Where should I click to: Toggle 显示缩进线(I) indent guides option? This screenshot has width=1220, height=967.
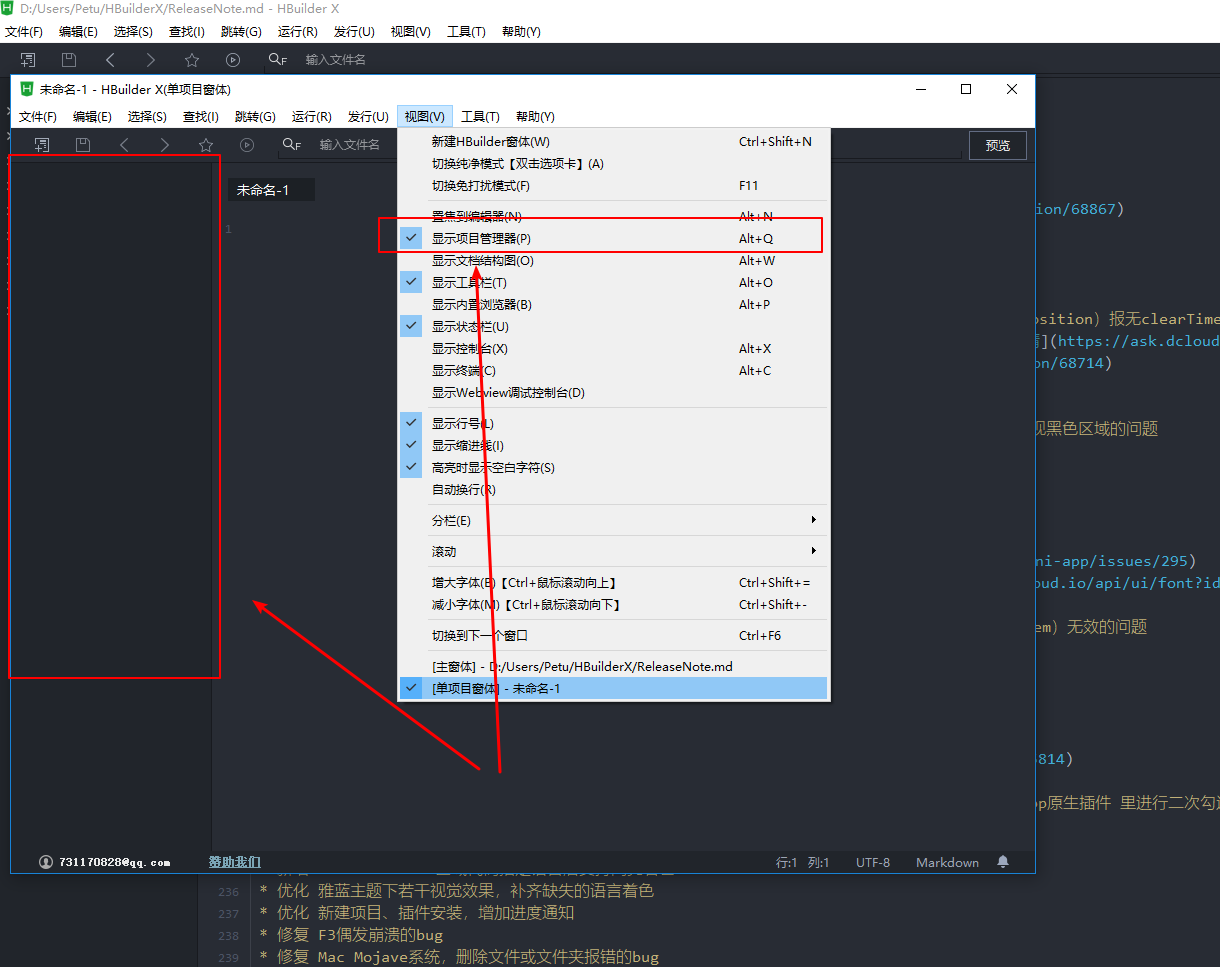(x=613, y=446)
